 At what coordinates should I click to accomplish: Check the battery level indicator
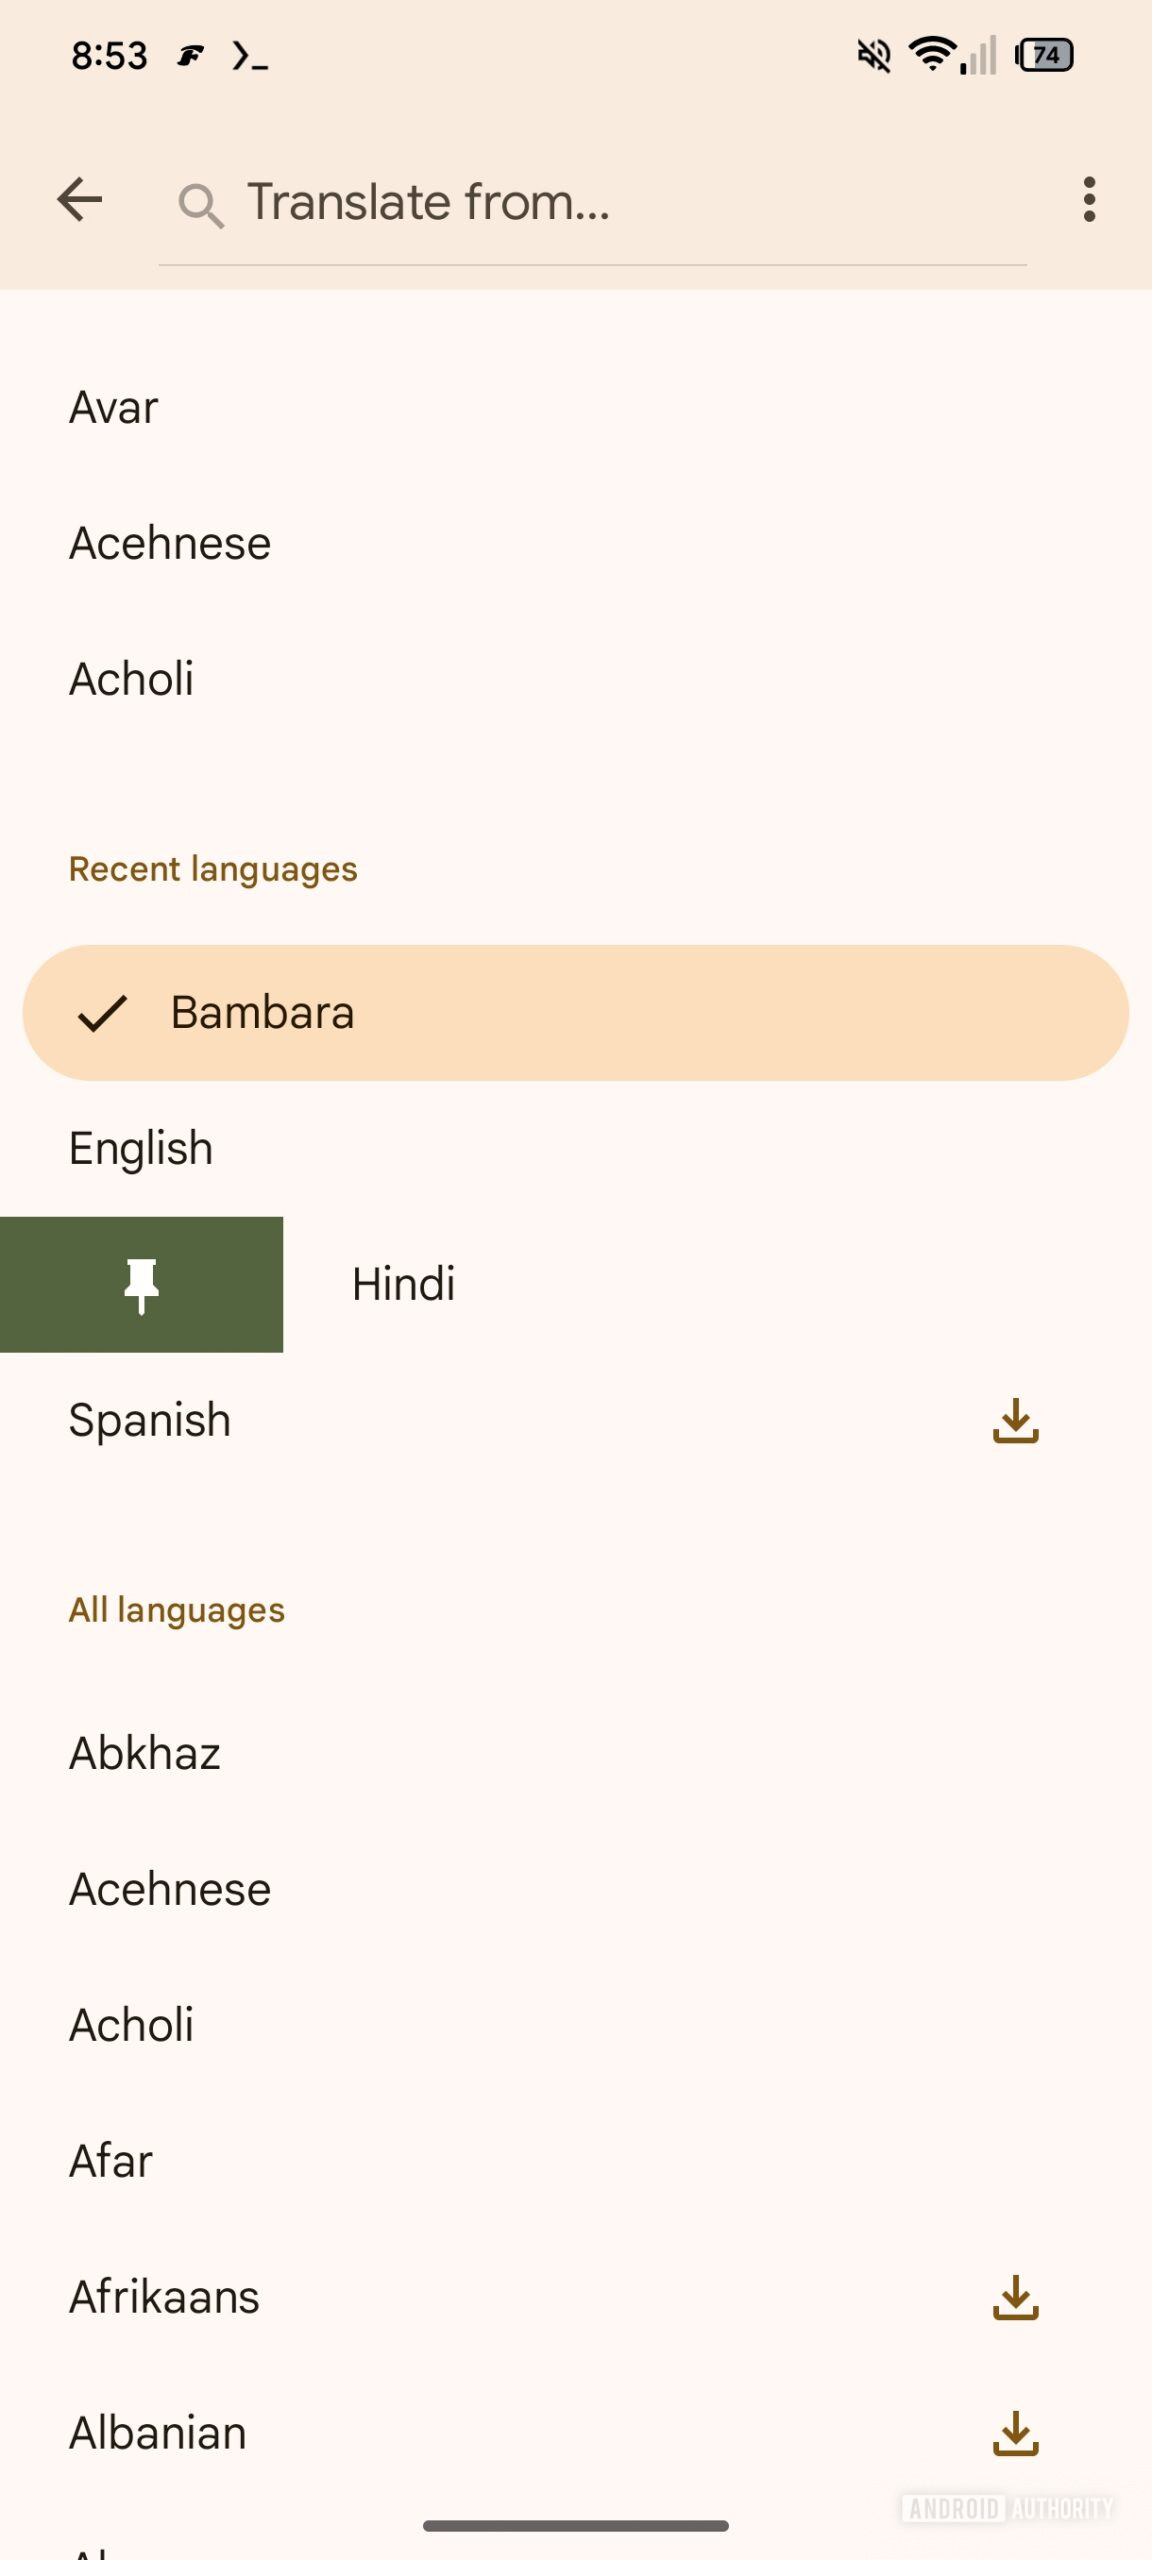click(x=1044, y=56)
